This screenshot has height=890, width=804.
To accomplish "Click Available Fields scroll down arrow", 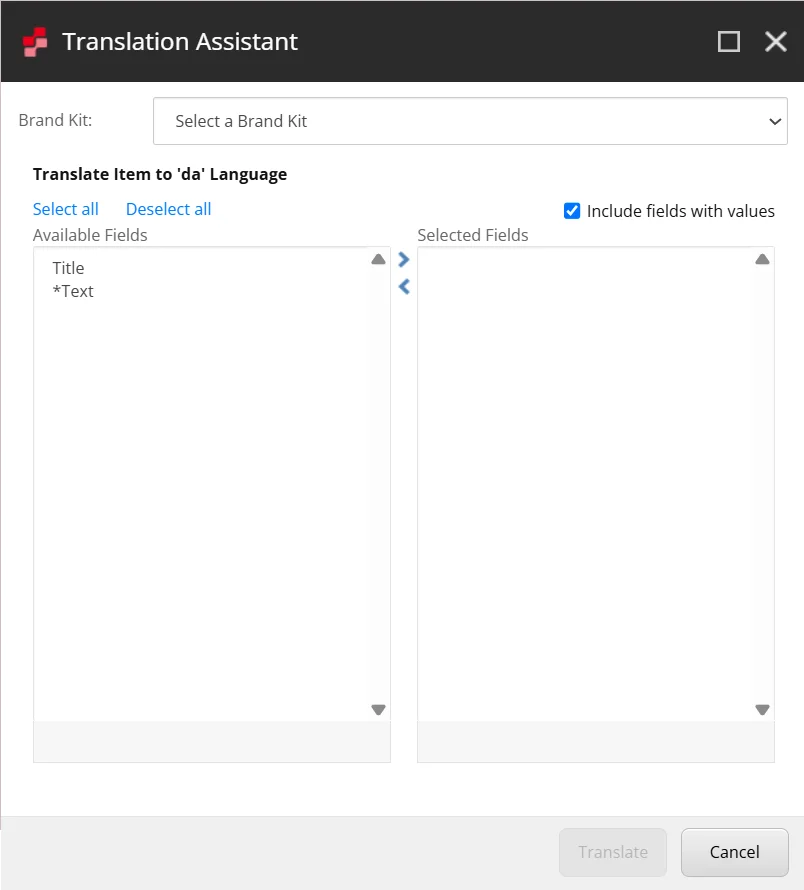I will tap(378, 710).
